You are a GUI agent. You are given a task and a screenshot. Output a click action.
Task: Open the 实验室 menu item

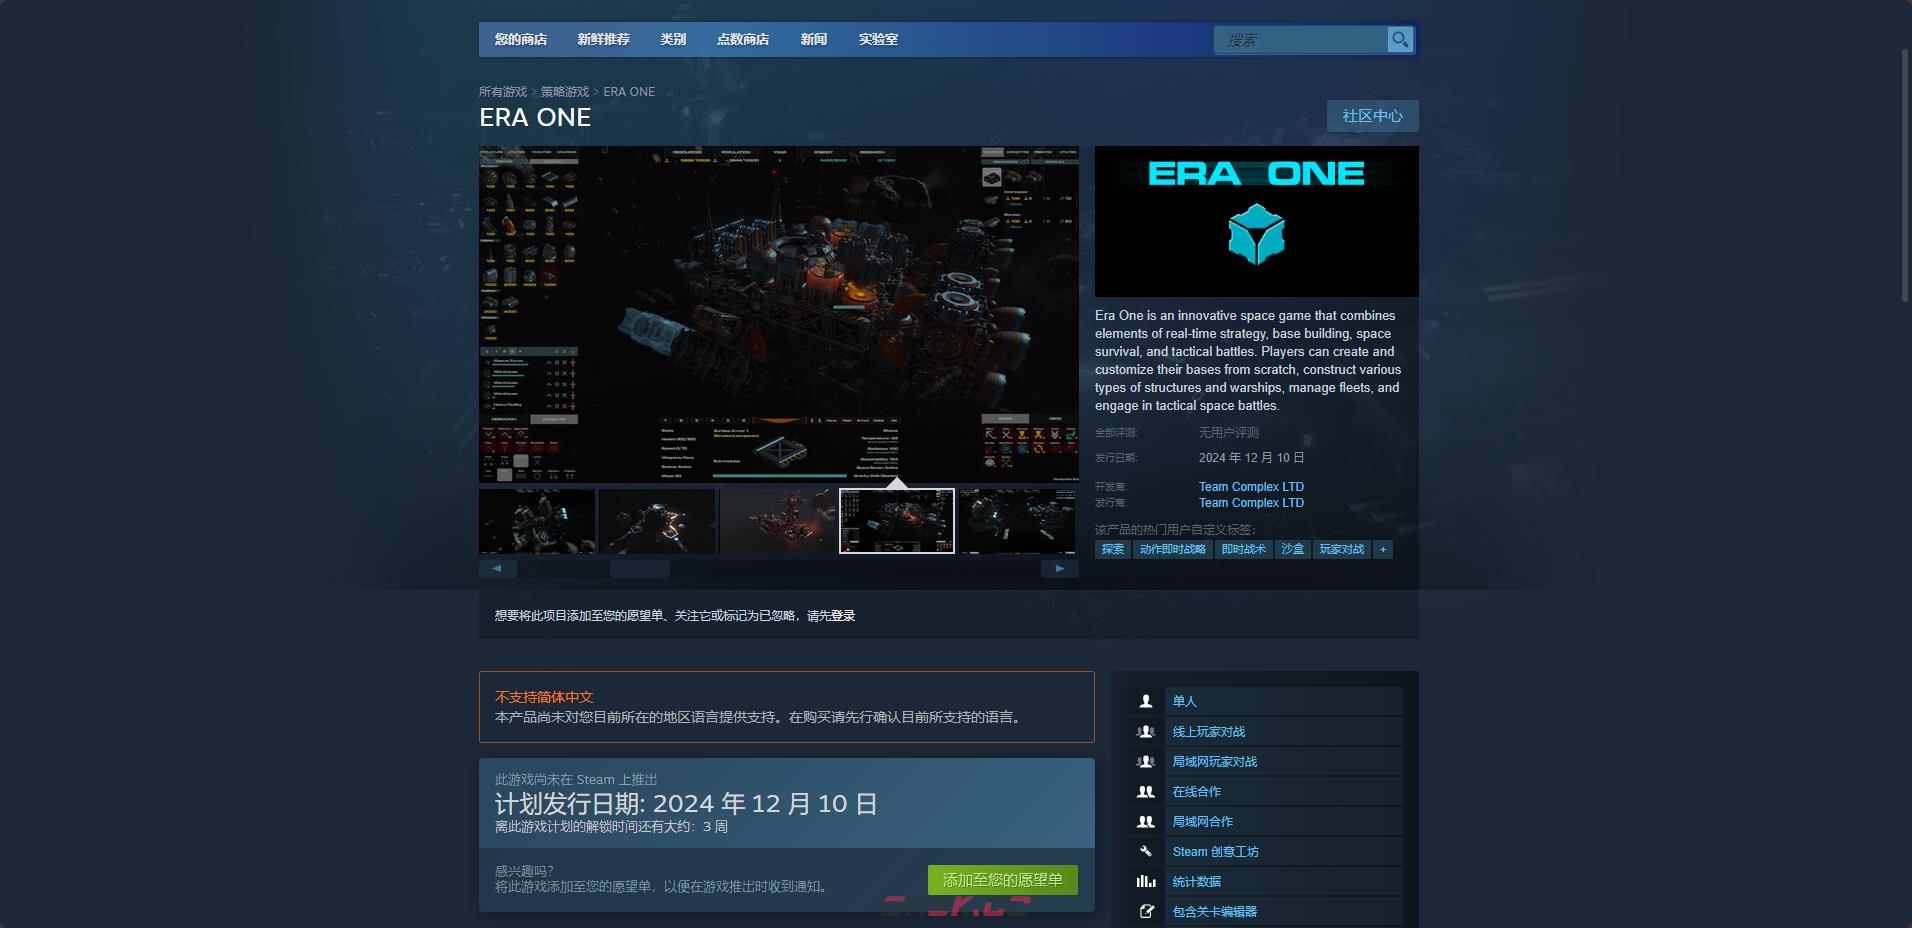(878, 39)
